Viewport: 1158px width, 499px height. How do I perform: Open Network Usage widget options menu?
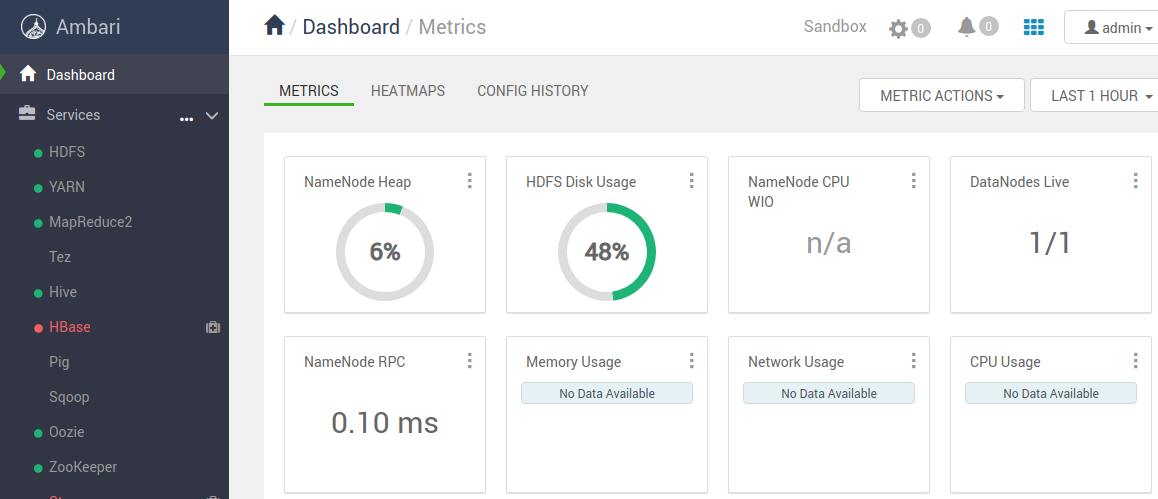point(914,361)
